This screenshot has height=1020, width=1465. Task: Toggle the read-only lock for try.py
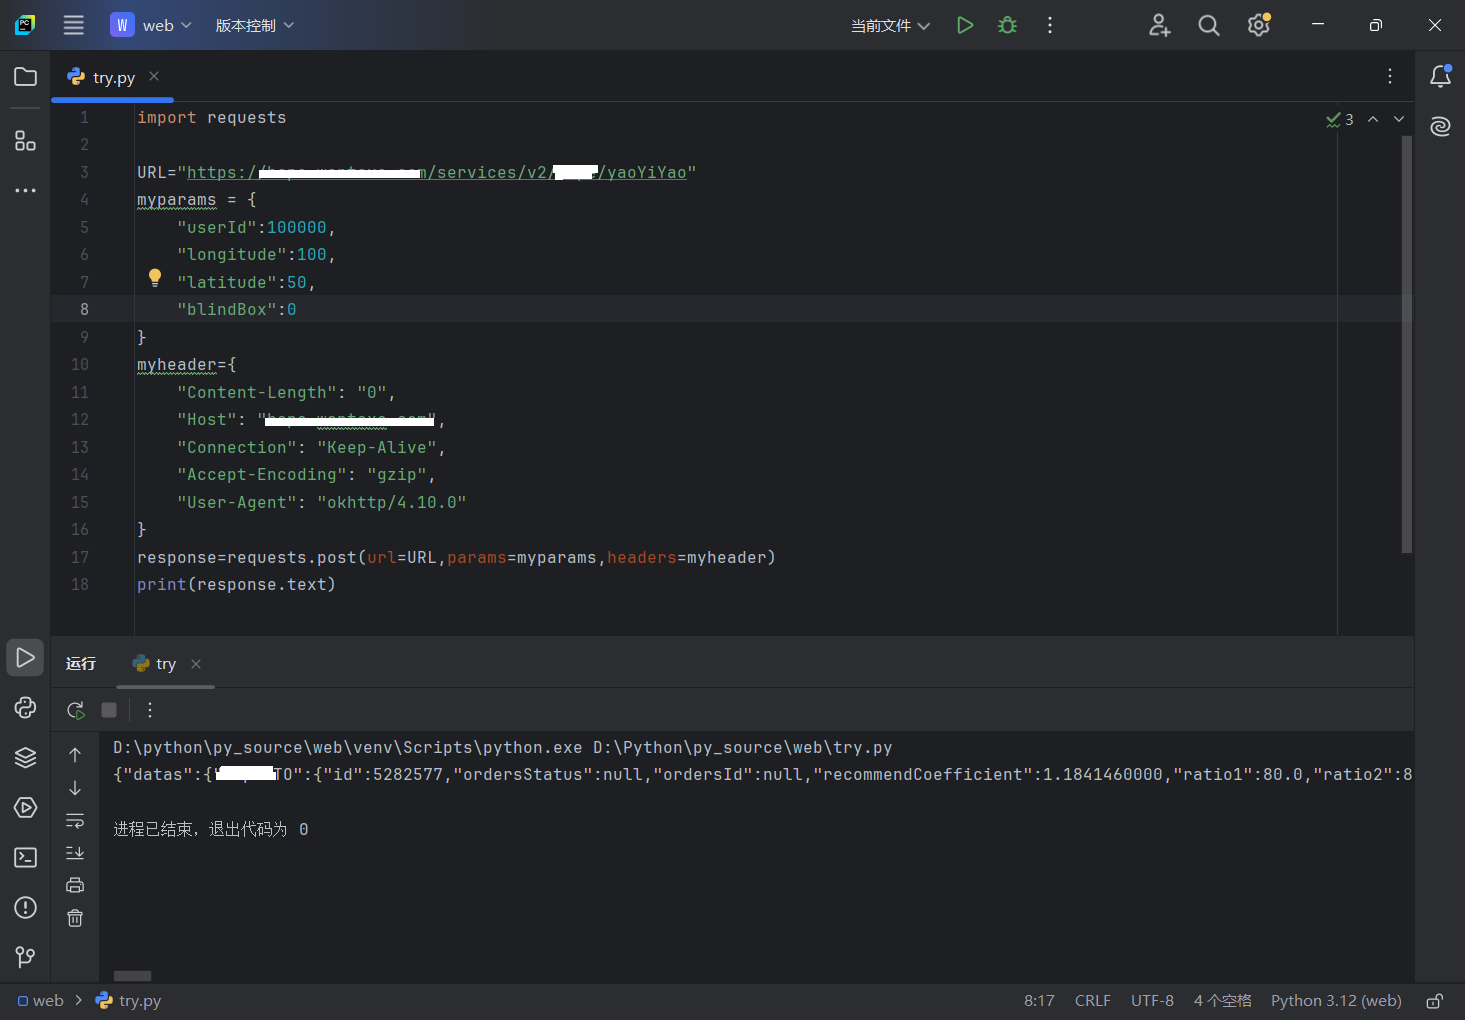(x=1434, y=1001)
